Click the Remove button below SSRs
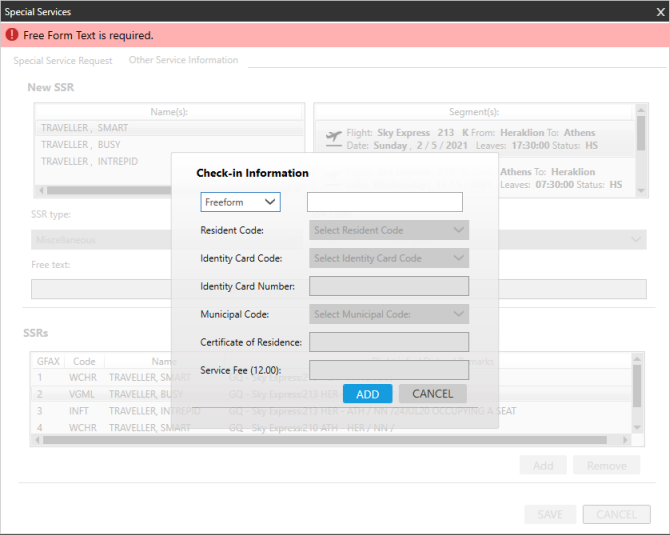The height and width of the screenshot is (535, 670). point(606,465)
